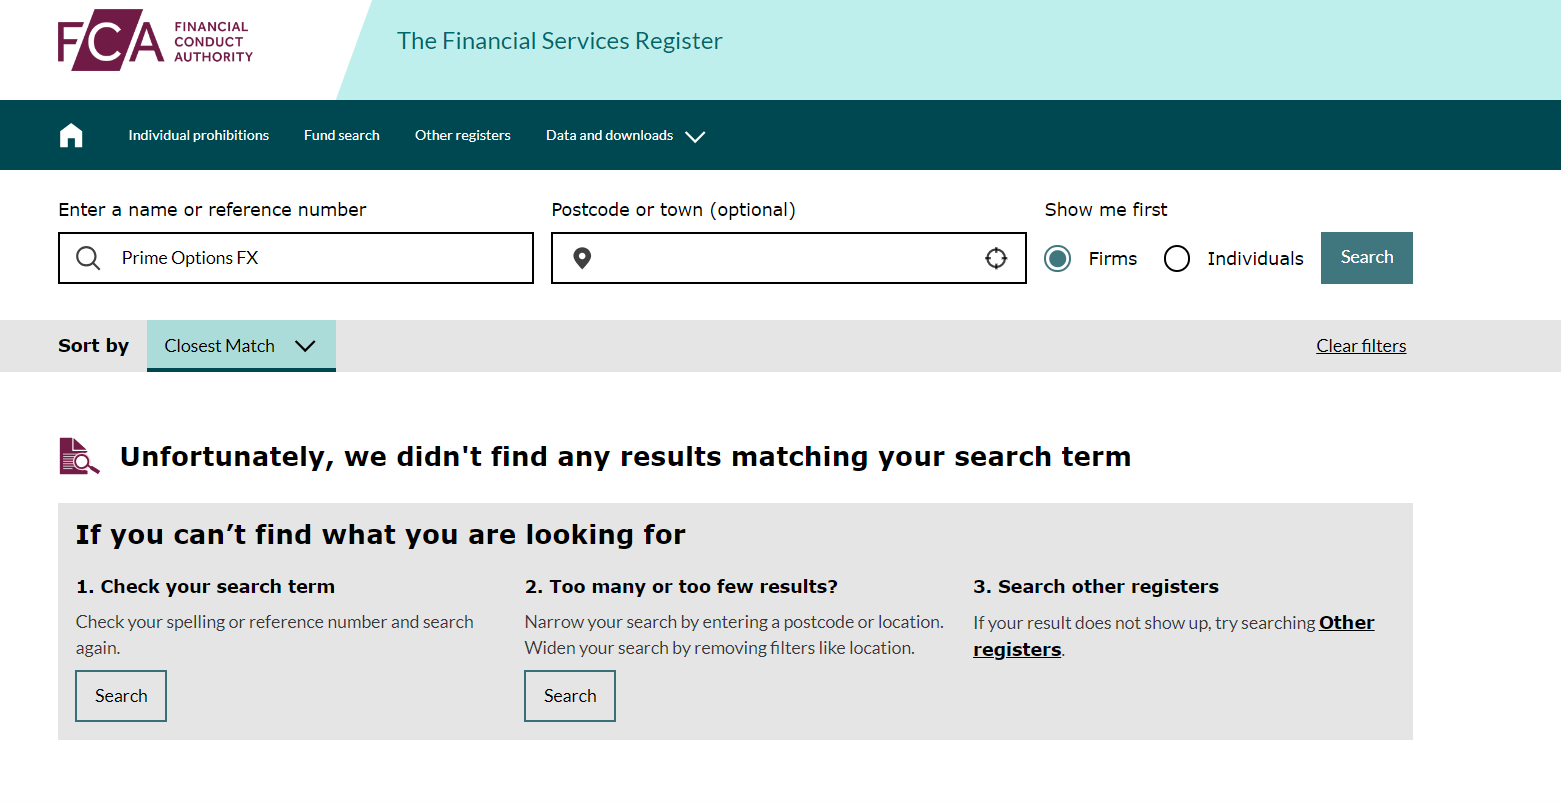The height and width of the screenshot is (807, 1561).
Task: Follow the Other registers link in help text
Action: 1346,623
